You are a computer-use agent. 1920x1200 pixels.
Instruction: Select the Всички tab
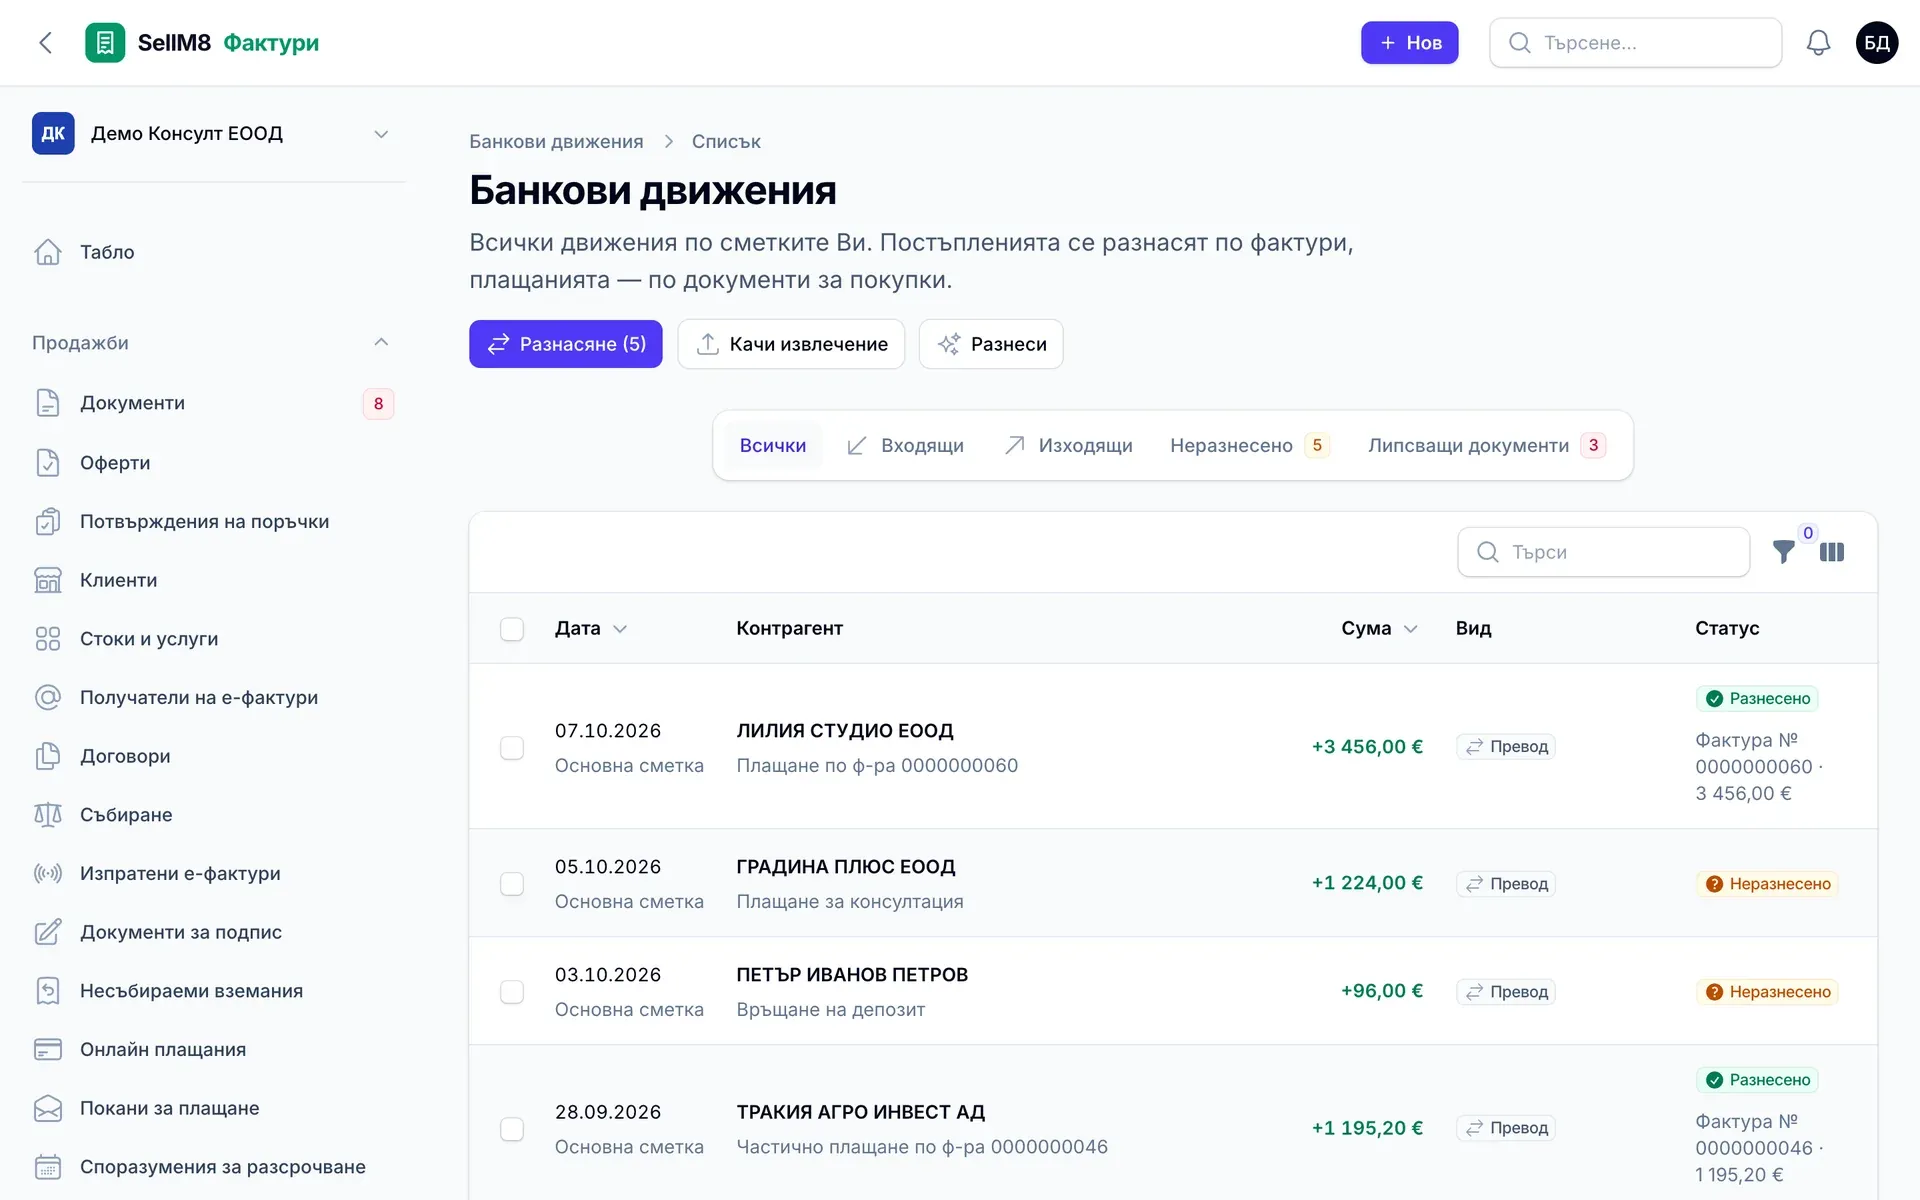(x=772, y=445)
